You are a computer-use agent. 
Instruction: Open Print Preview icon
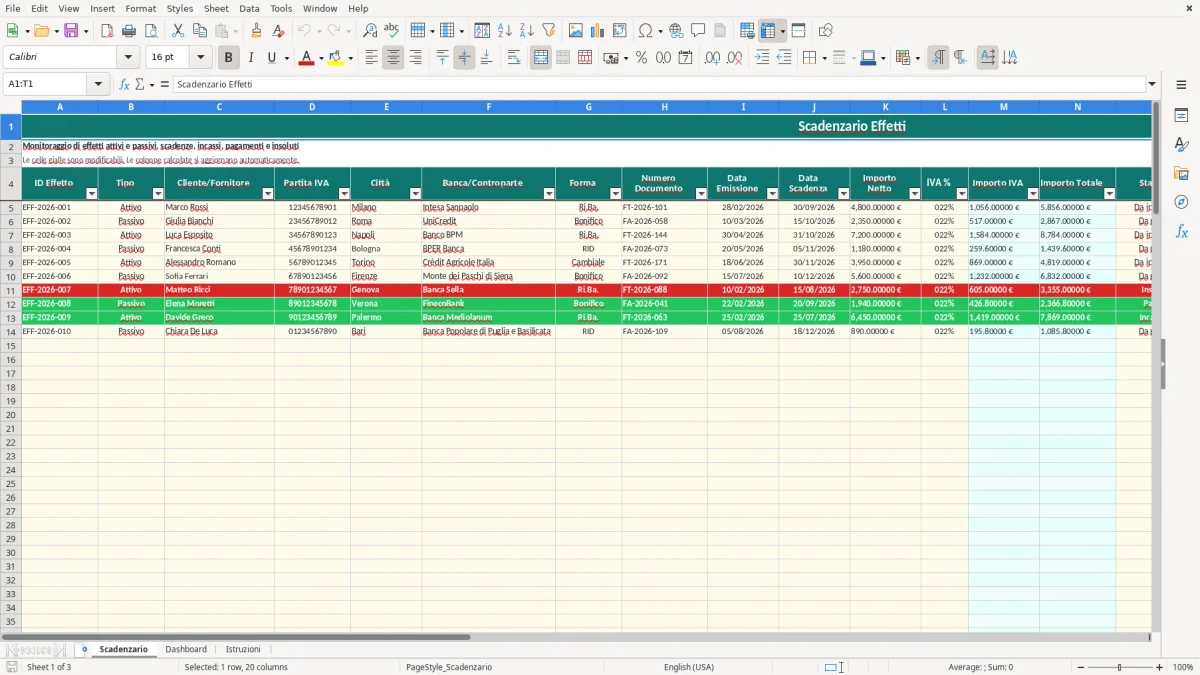(x=150, y=31)
